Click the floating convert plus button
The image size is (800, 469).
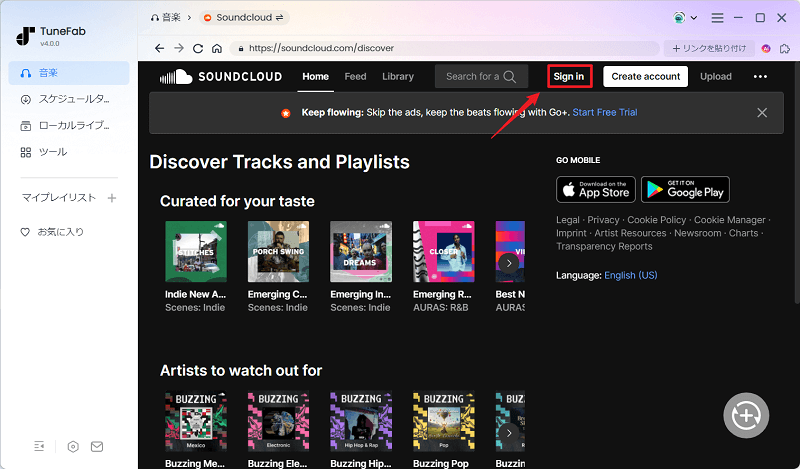[x=745, y=414]
